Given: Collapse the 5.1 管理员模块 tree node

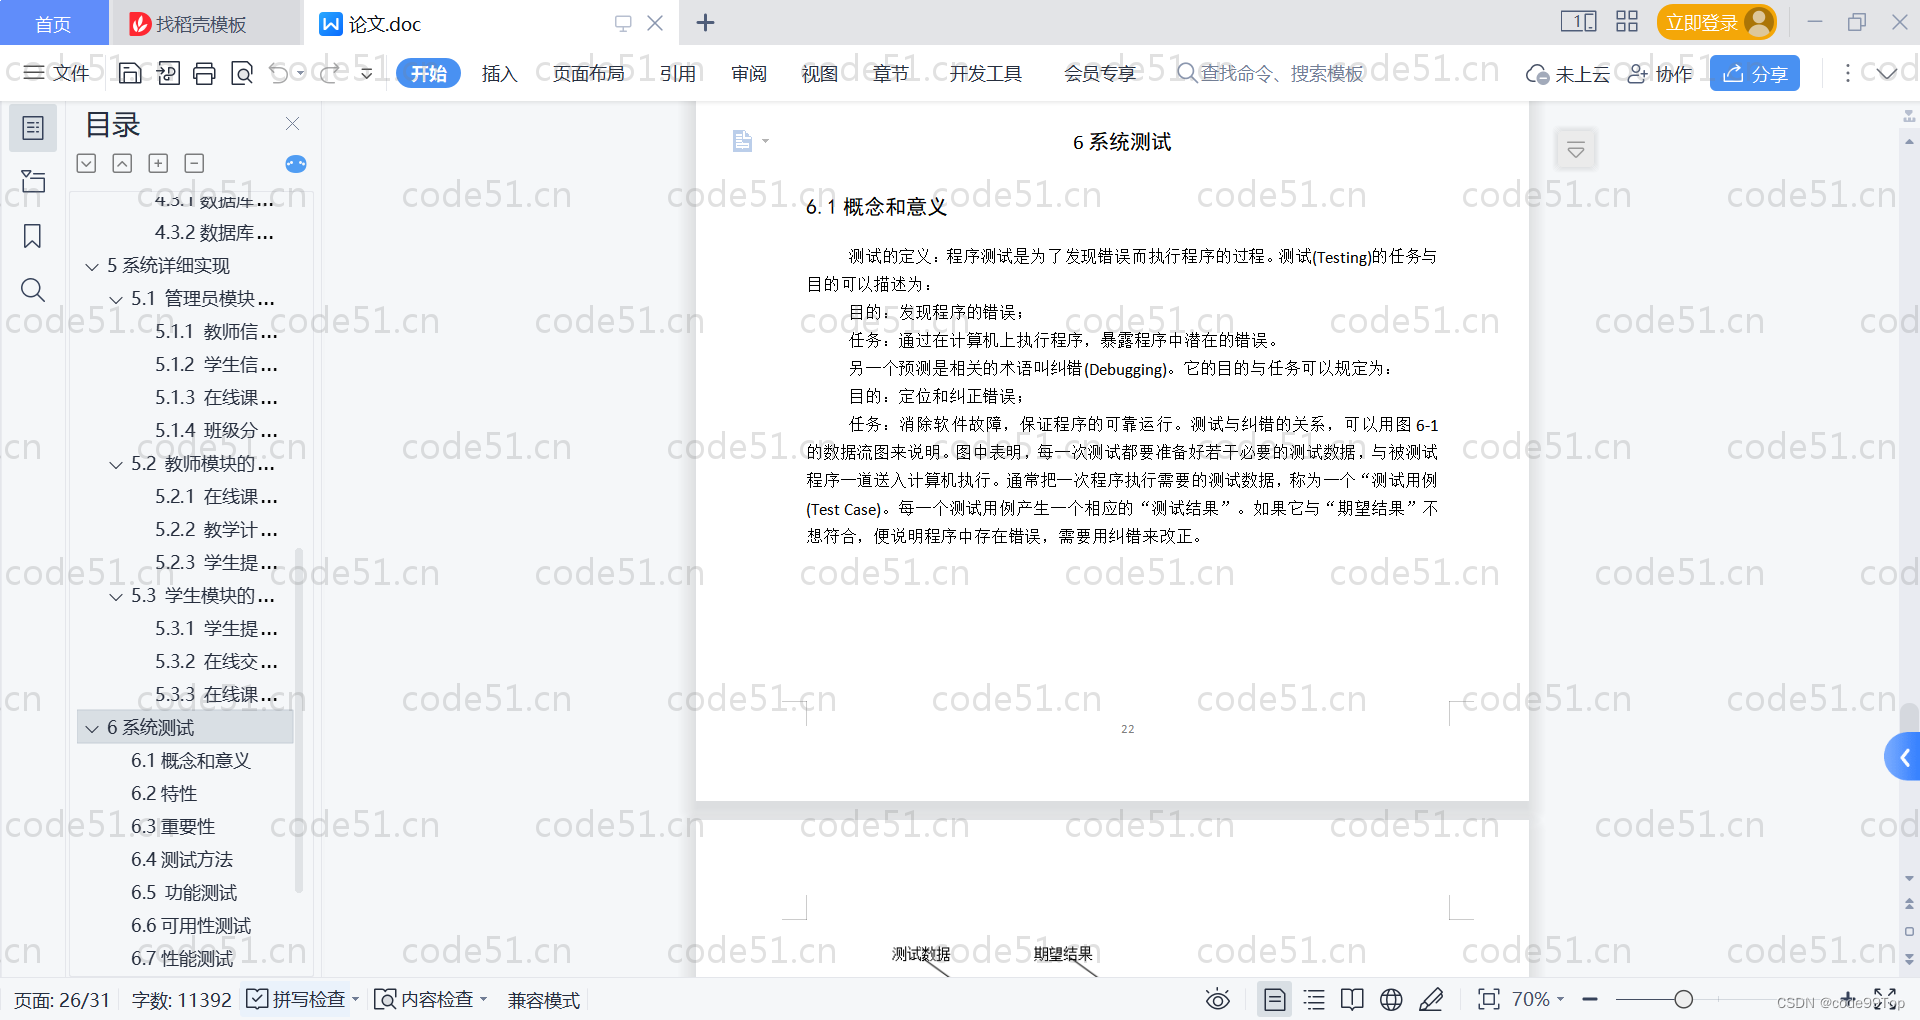Looking at the screenshot, I should click(x=116, y=299).
